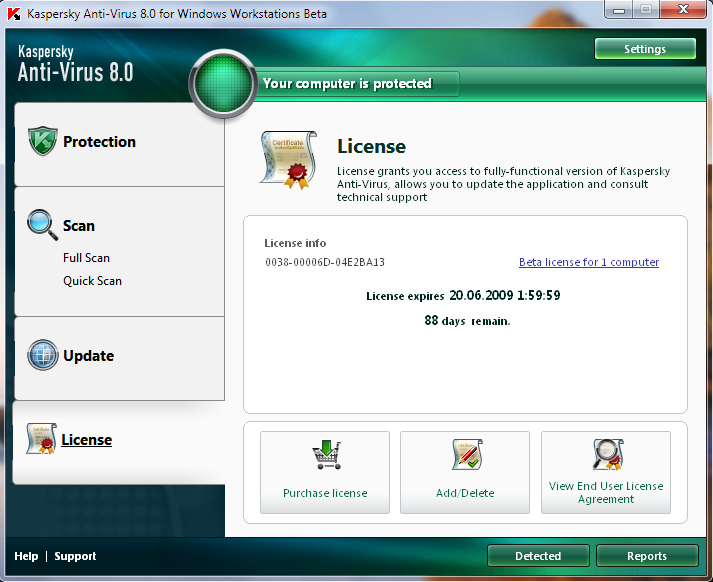The image size is (713, 582).
Task: Close the Kaspersky window
Action: pos(683,9)
